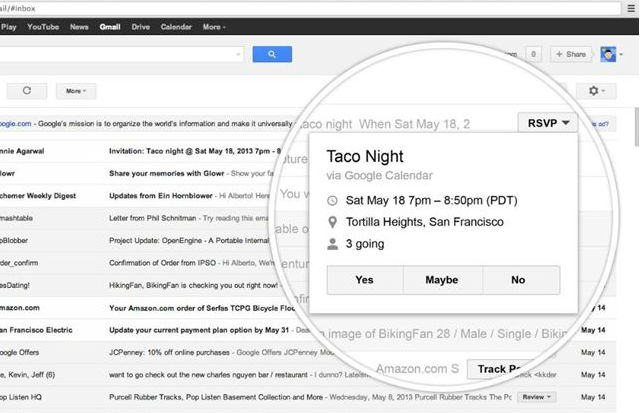The image size is (640, 413).
Task: Open the toolbar More dropdown
Action: 76,91
